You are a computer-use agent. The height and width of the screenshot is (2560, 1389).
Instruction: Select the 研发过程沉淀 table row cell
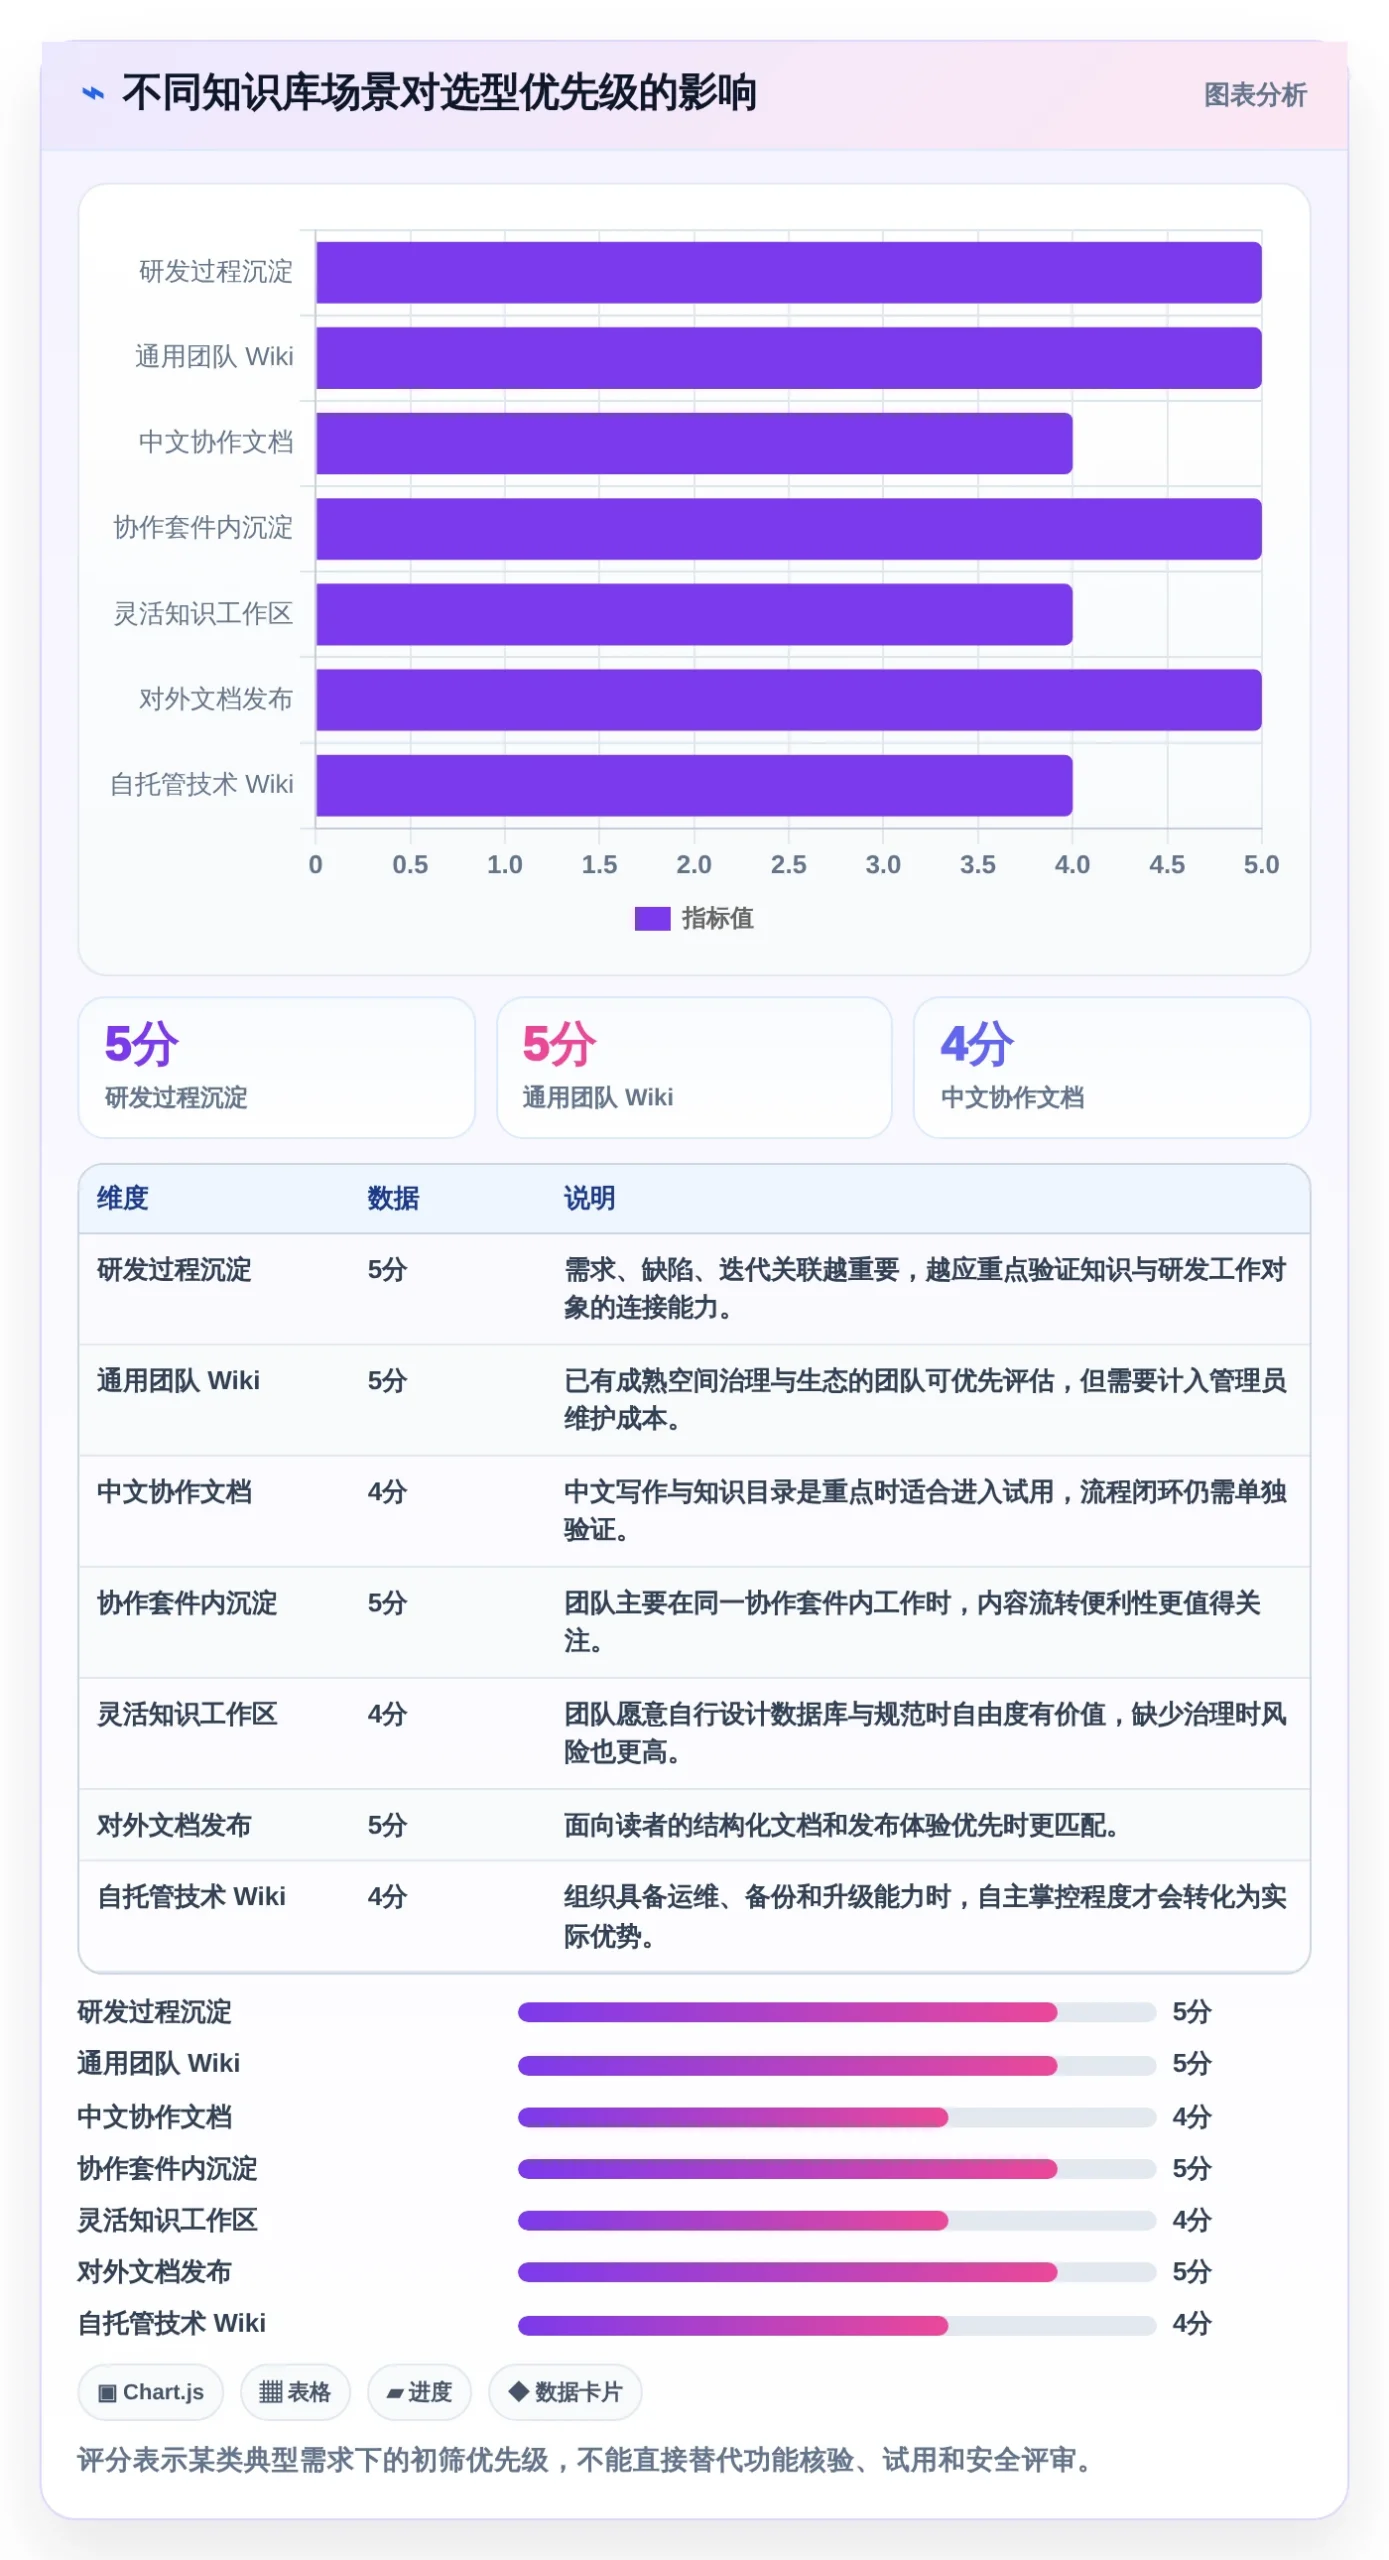174,1270
